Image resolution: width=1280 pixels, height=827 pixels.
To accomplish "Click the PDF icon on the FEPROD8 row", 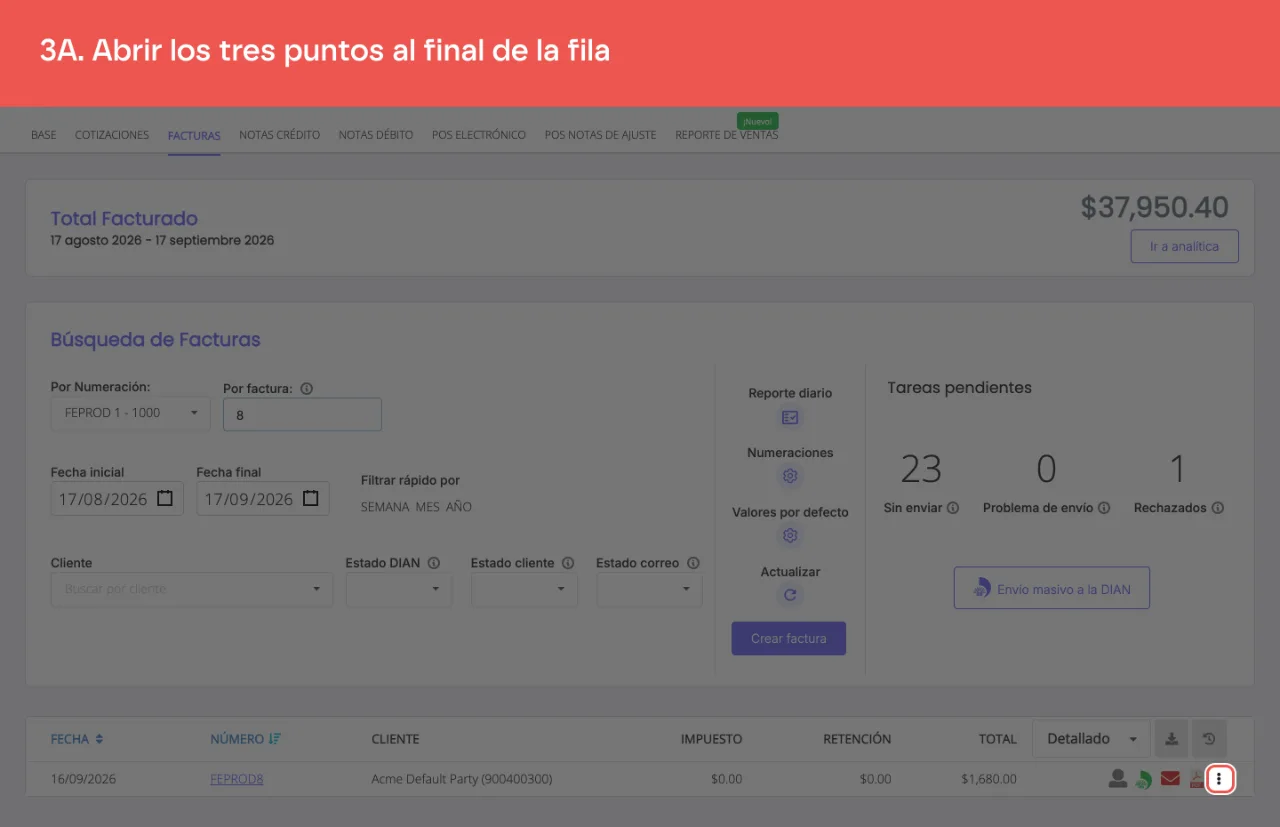I will tap(1196, 779).
